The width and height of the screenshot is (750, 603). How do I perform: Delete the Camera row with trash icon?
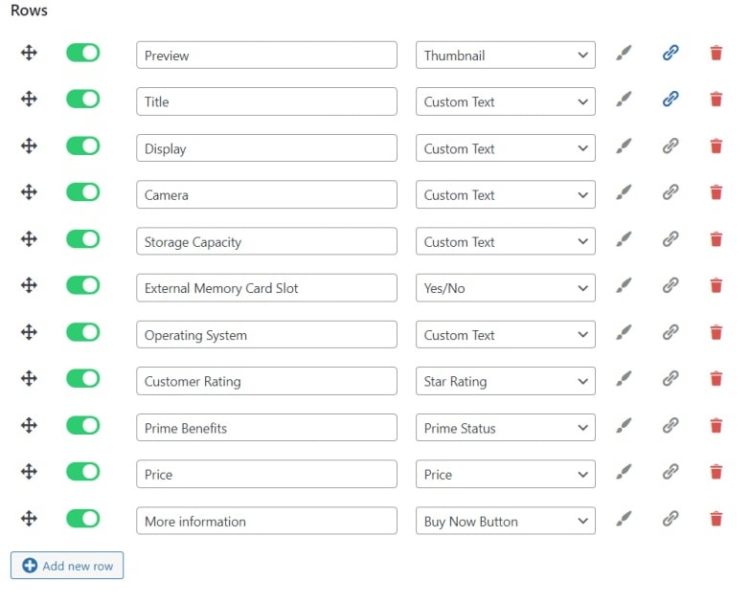click(716, 193)
